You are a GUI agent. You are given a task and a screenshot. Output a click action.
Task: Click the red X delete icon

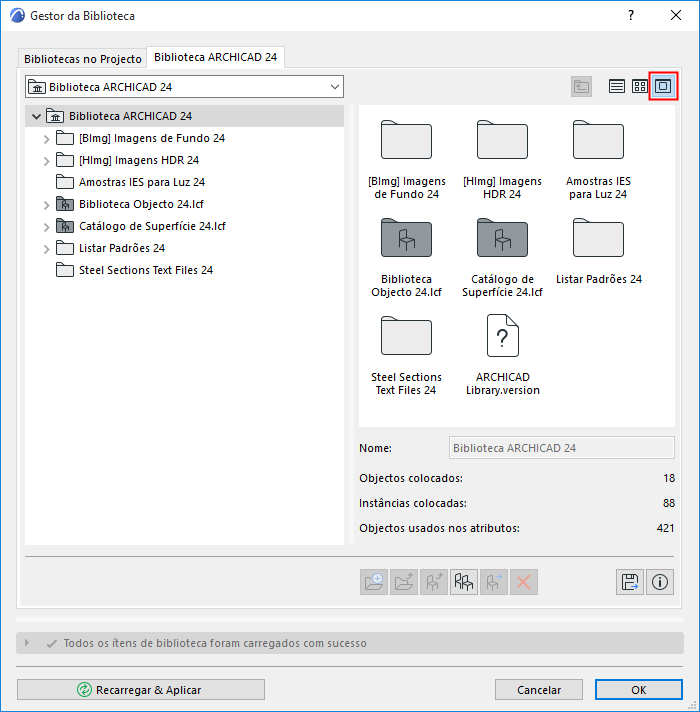pos(523,582)
